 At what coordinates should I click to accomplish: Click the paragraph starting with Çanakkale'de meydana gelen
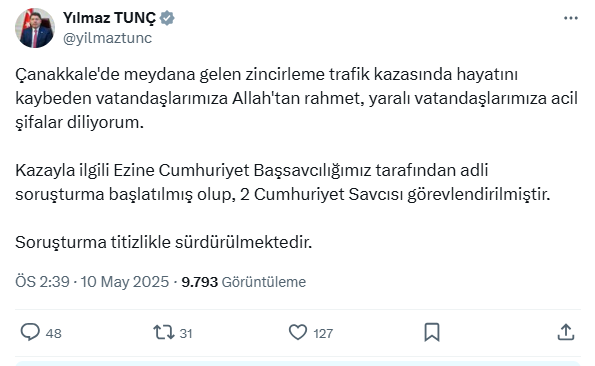(x=296, y=98)
